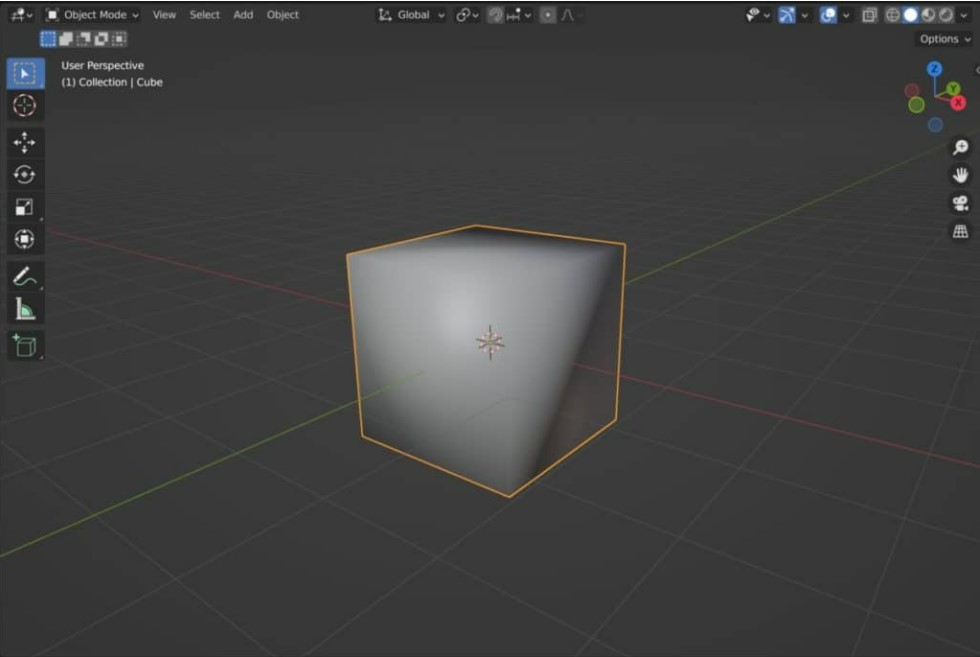Open the Options dropdown

pyautogui.click(x=944, y=39)
